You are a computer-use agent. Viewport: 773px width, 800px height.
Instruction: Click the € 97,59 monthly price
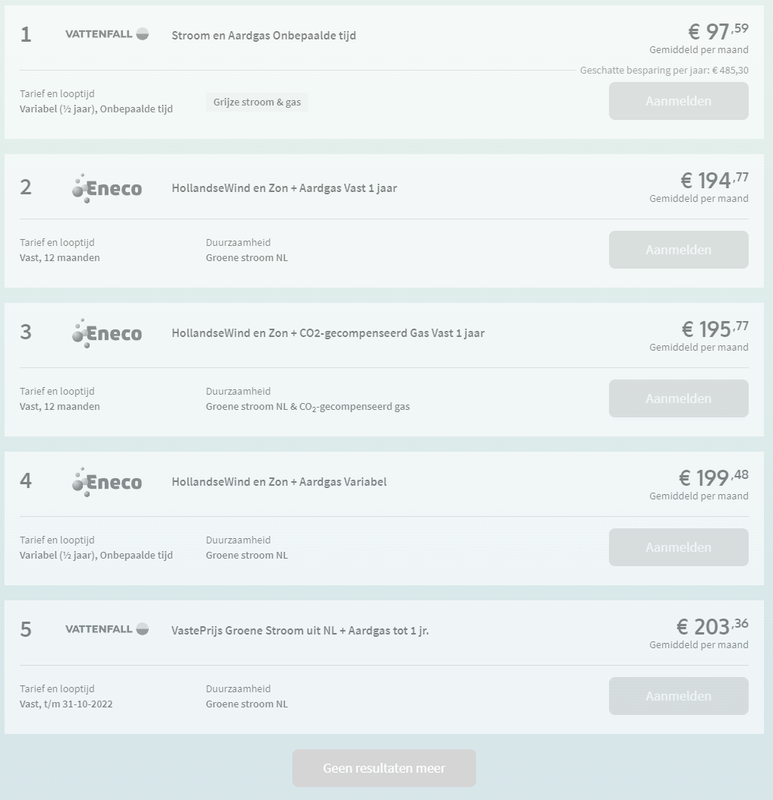pos(713,33)
